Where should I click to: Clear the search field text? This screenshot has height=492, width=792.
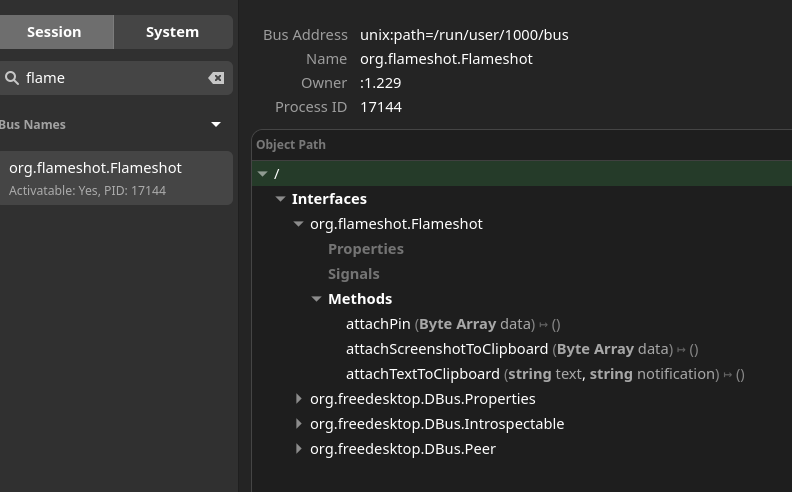coord(216,78)
